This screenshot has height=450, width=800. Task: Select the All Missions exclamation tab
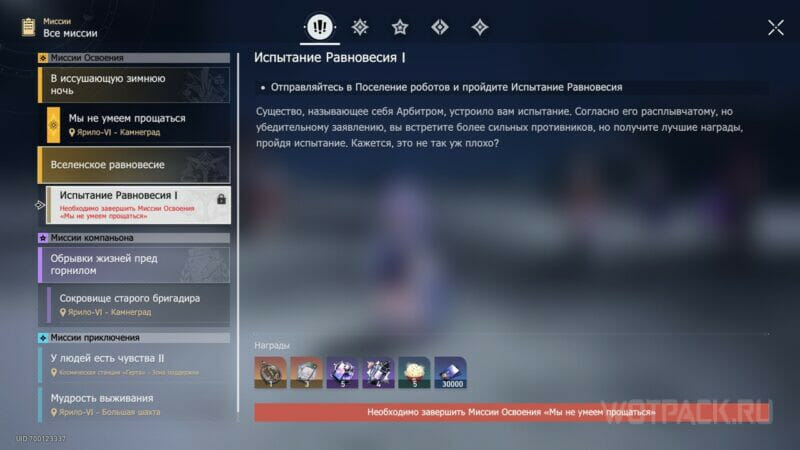(x=320, y=27)
